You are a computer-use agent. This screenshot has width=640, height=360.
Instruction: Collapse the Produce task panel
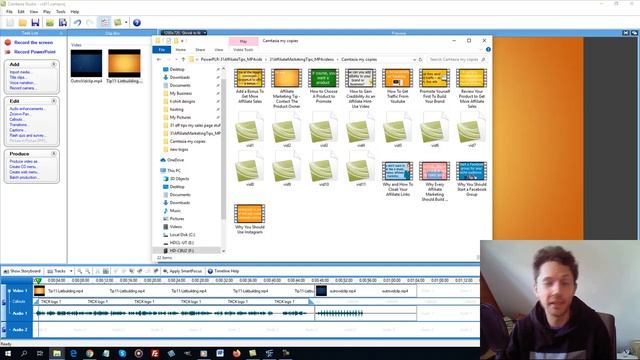click(x=54, y=154)
